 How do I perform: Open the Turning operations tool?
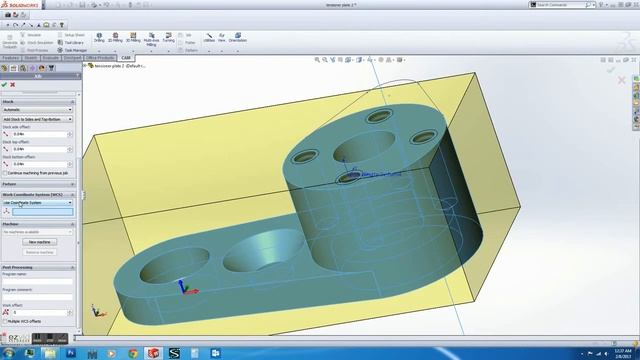168,38
